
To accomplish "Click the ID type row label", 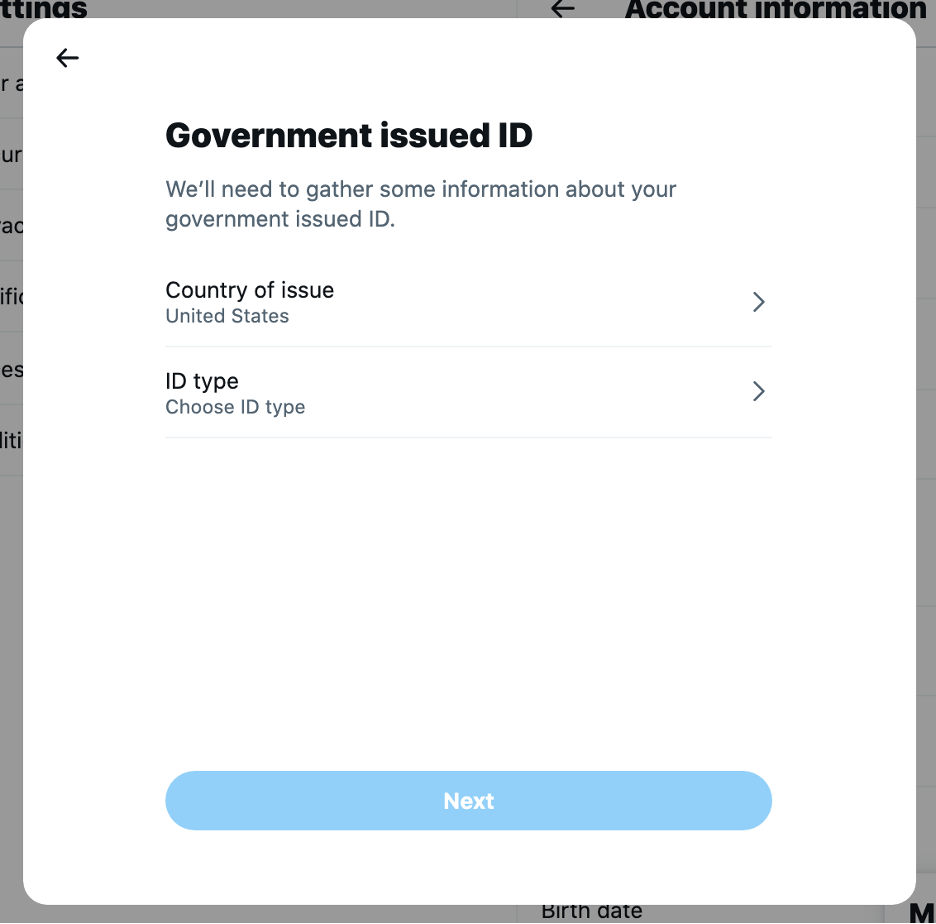I will coord(202,381).
